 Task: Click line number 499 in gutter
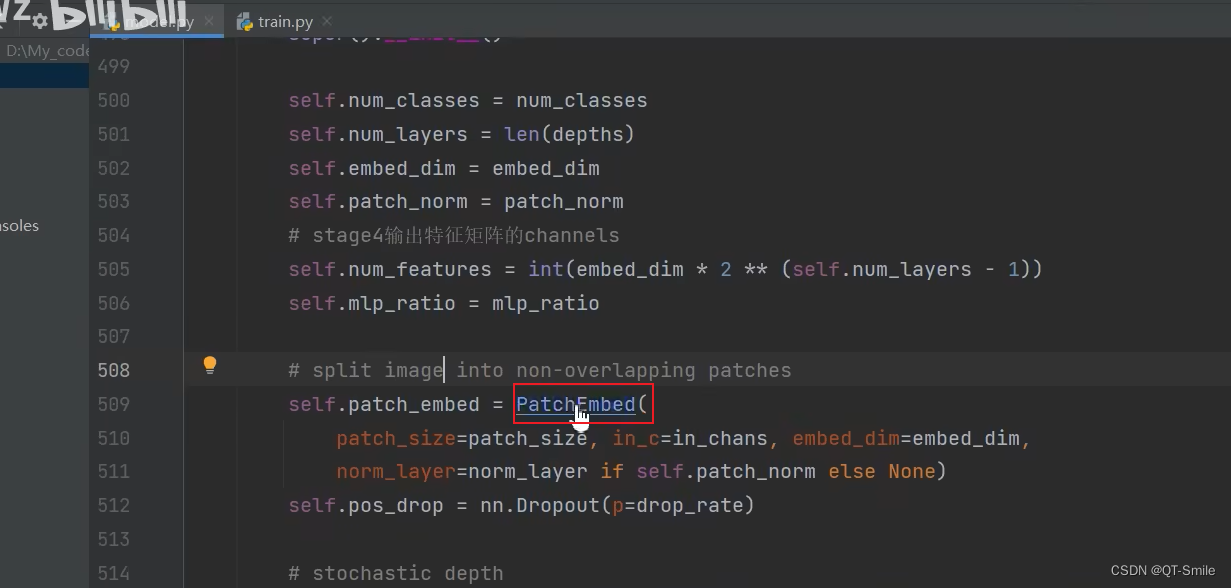[x=113, y=66]
